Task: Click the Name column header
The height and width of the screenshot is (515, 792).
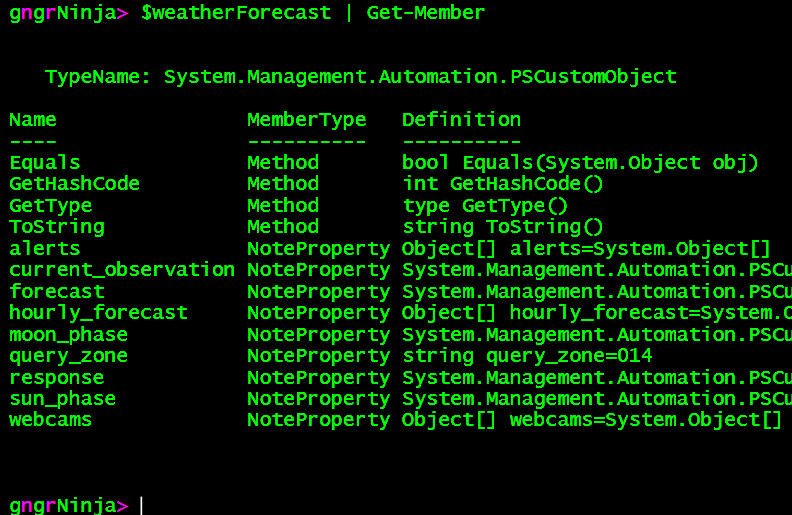Action: (33, 120)
